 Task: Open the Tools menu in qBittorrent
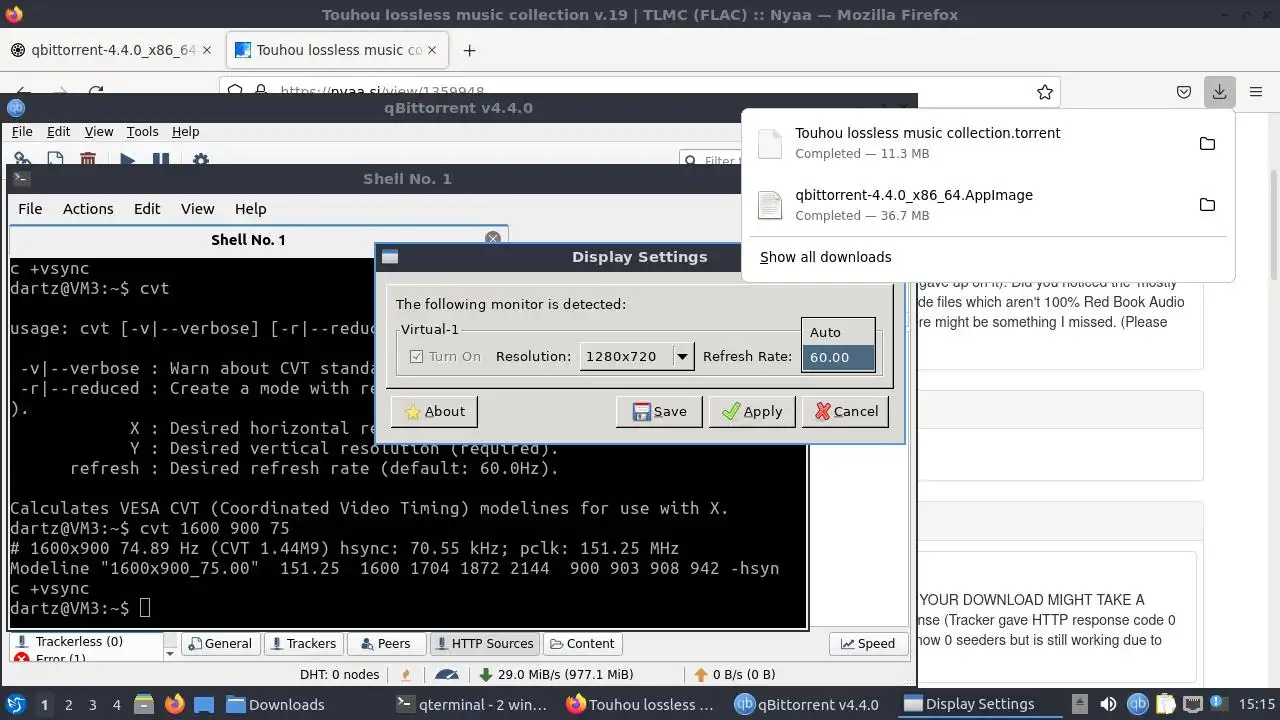[142, 131]
